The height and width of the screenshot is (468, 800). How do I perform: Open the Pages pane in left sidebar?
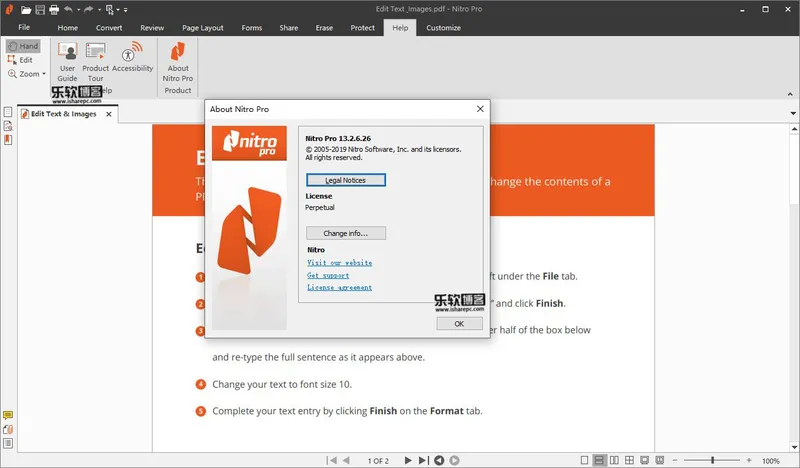click(x=8, y=112)
